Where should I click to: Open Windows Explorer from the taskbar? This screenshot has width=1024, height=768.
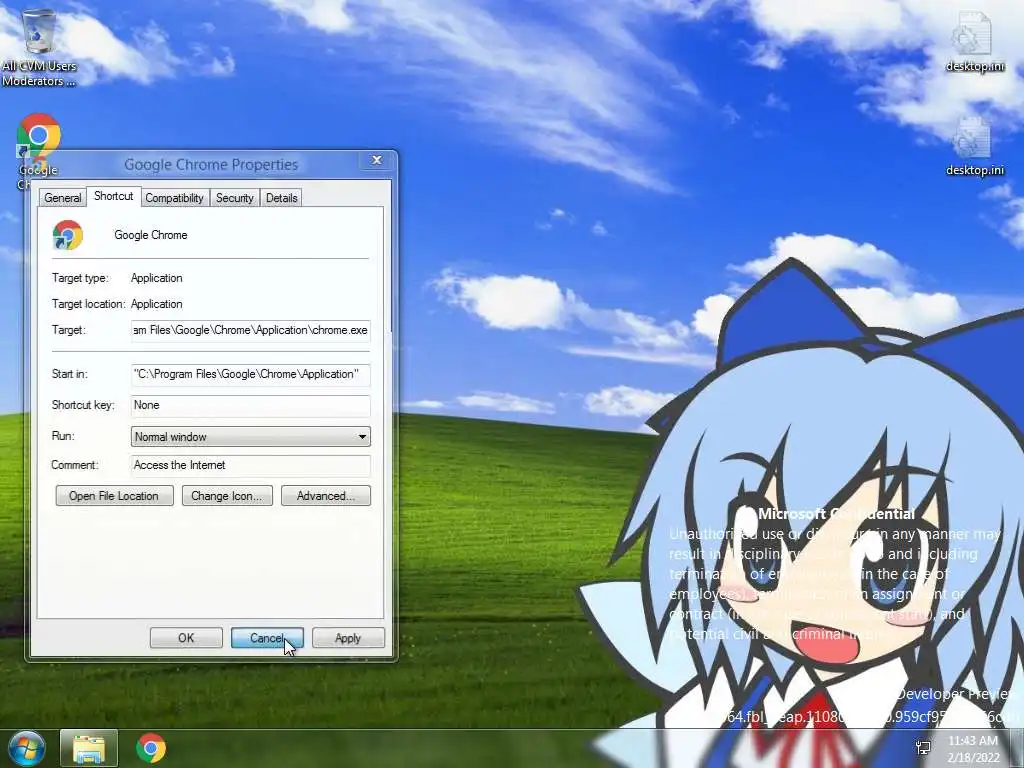point(89,748)
